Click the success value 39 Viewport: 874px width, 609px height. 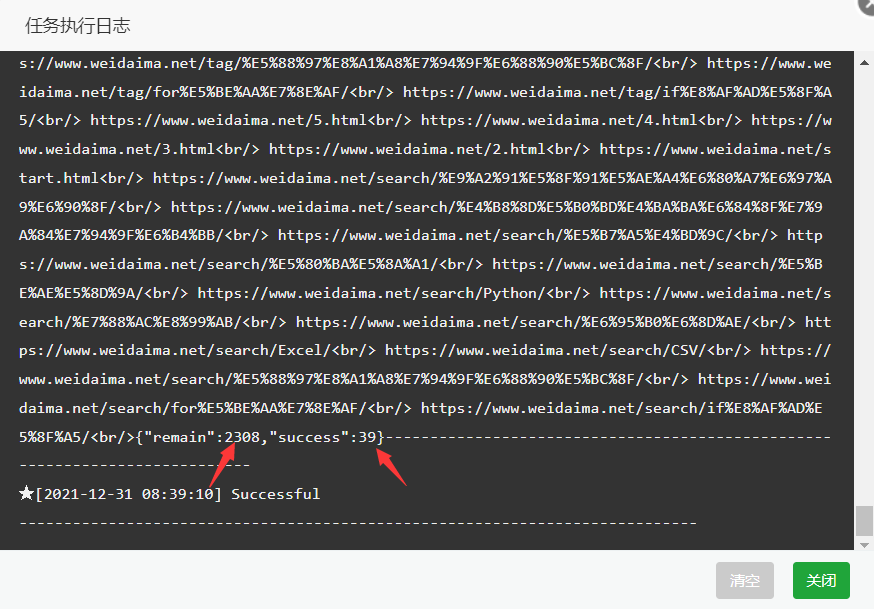367,437
